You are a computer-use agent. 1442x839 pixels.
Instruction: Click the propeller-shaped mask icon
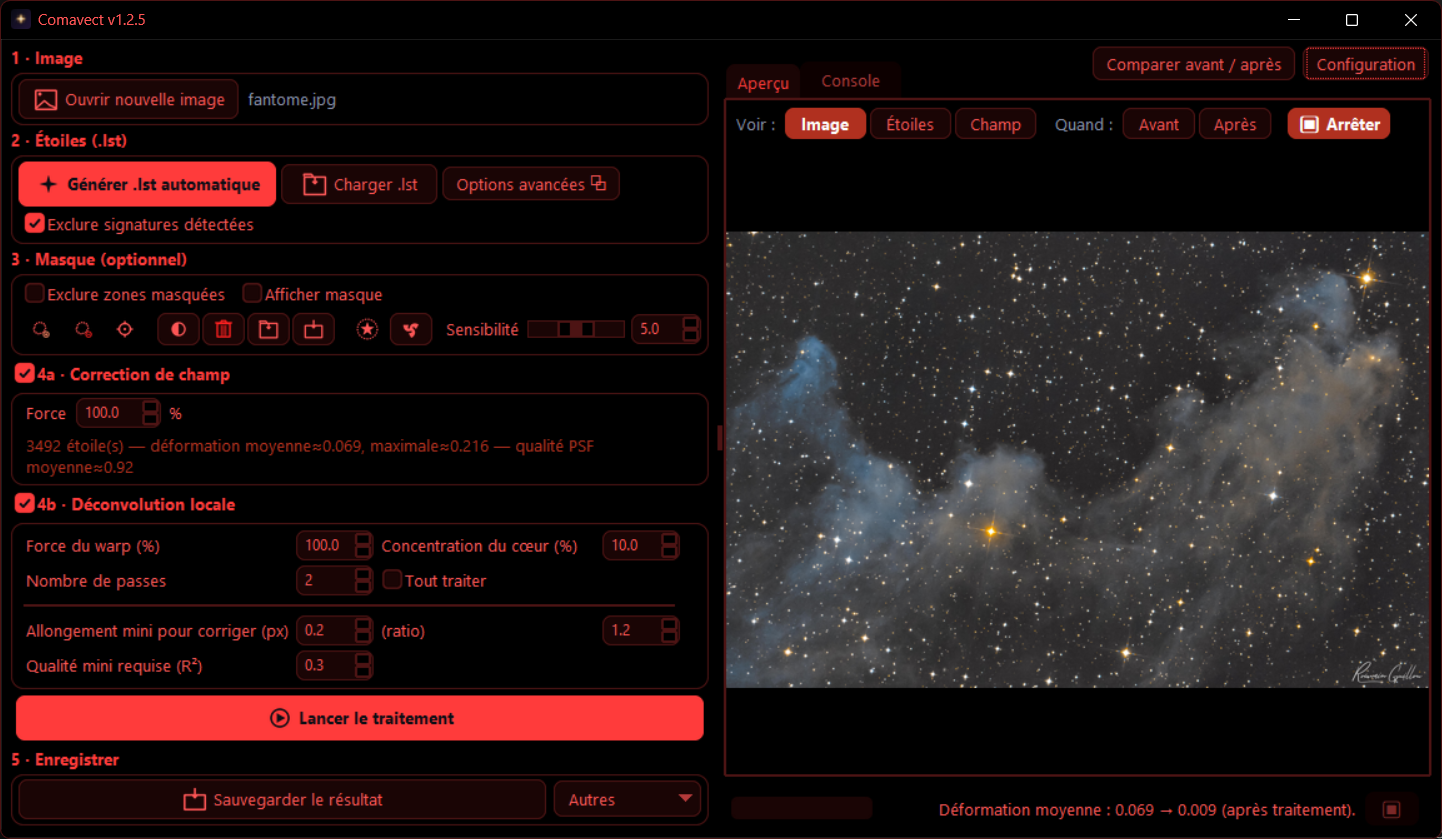[x=411, y=329]
